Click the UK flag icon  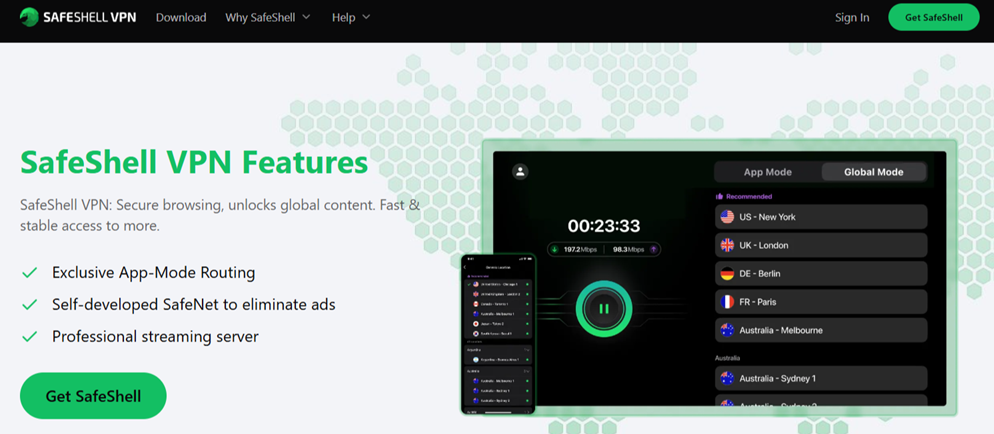tap(727, 245)
